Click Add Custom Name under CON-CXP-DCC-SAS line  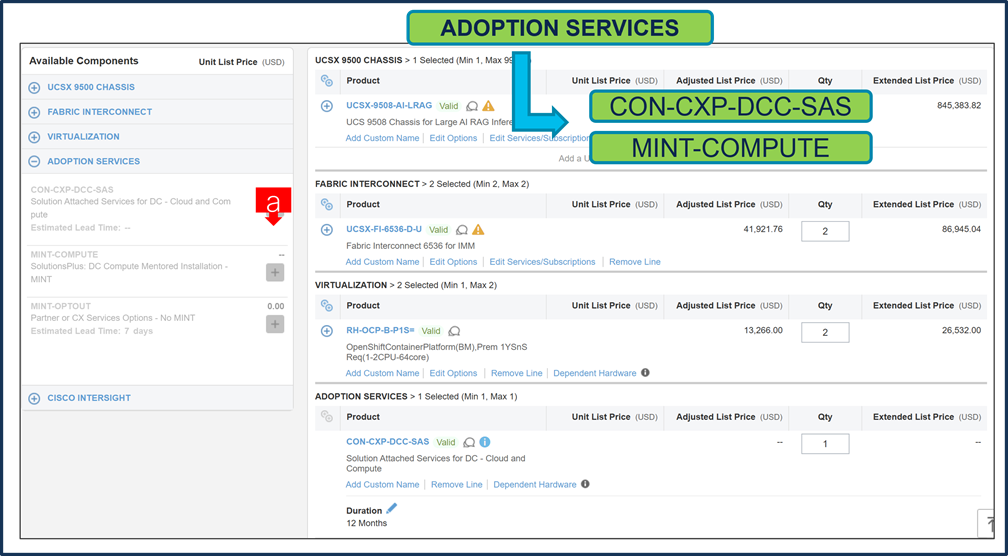pyautogui.click(x=382, y=485)
